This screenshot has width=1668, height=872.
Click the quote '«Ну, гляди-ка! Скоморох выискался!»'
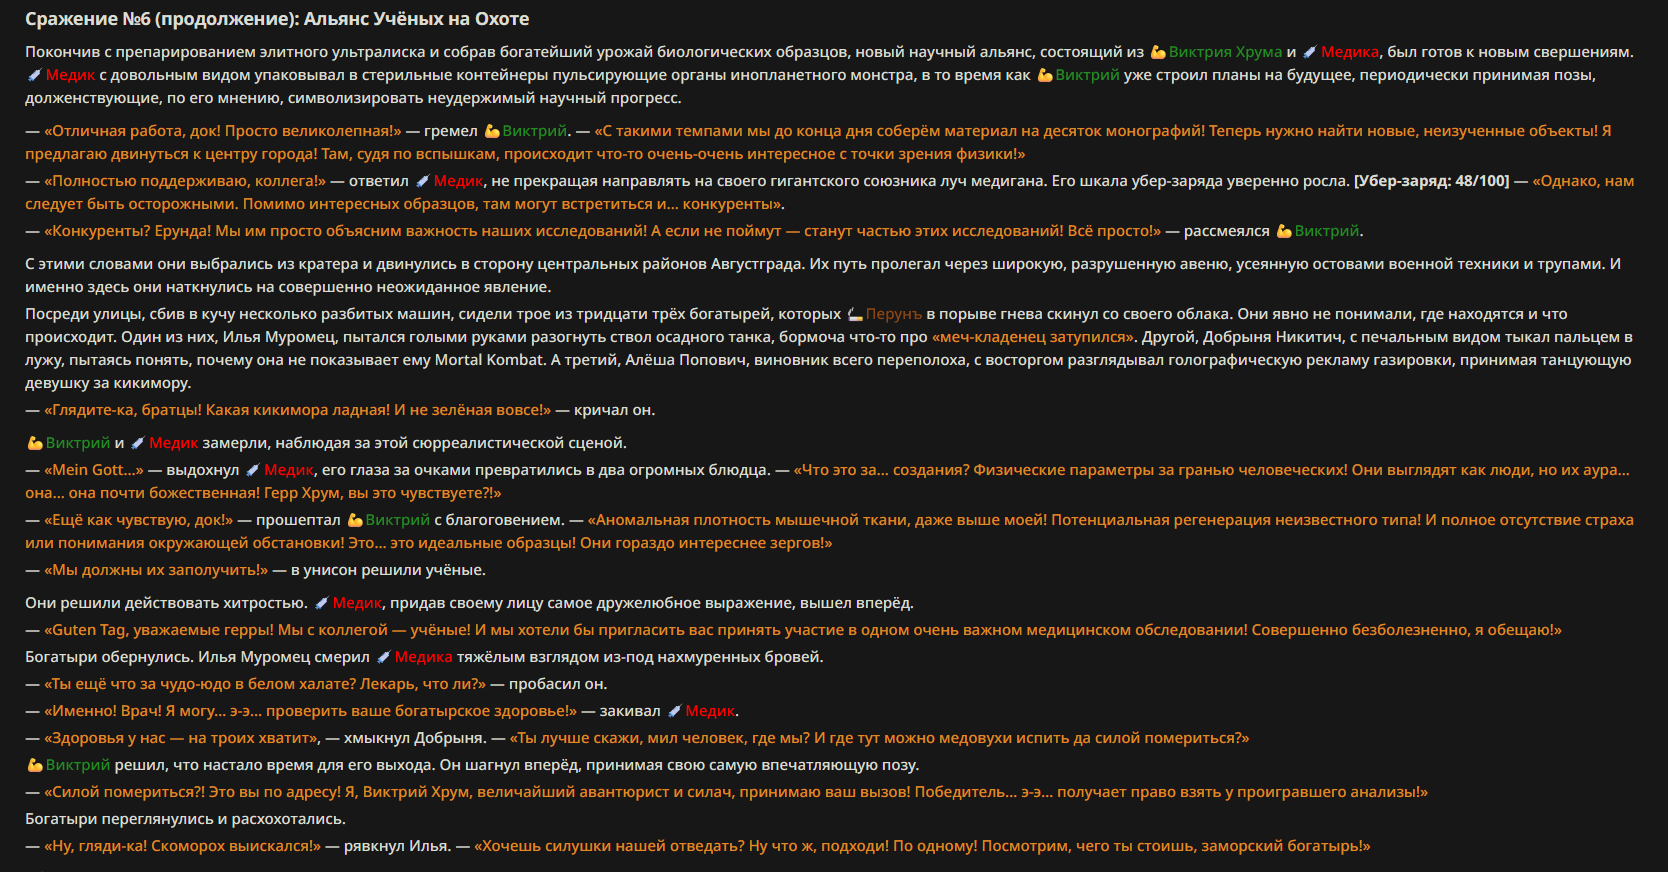coord(182,846)
